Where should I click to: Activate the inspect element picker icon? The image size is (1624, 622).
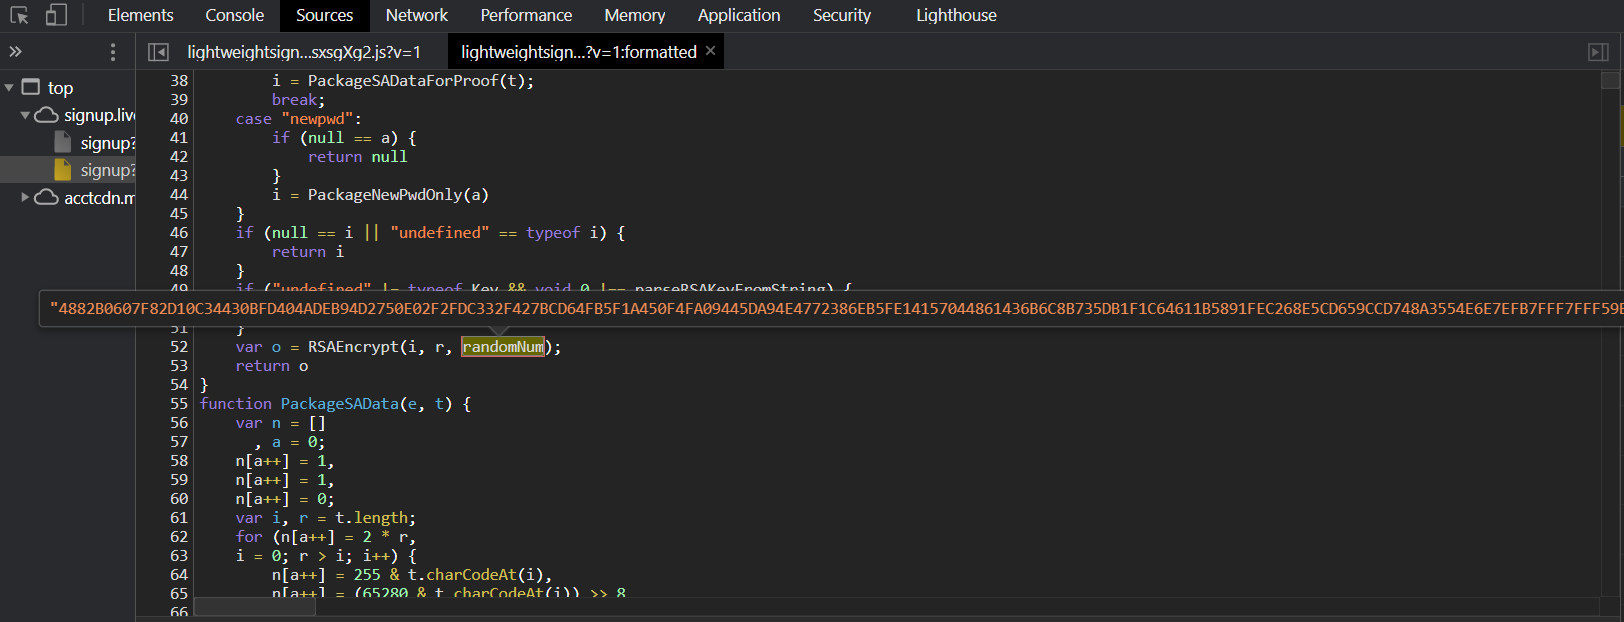coord(19,15)
